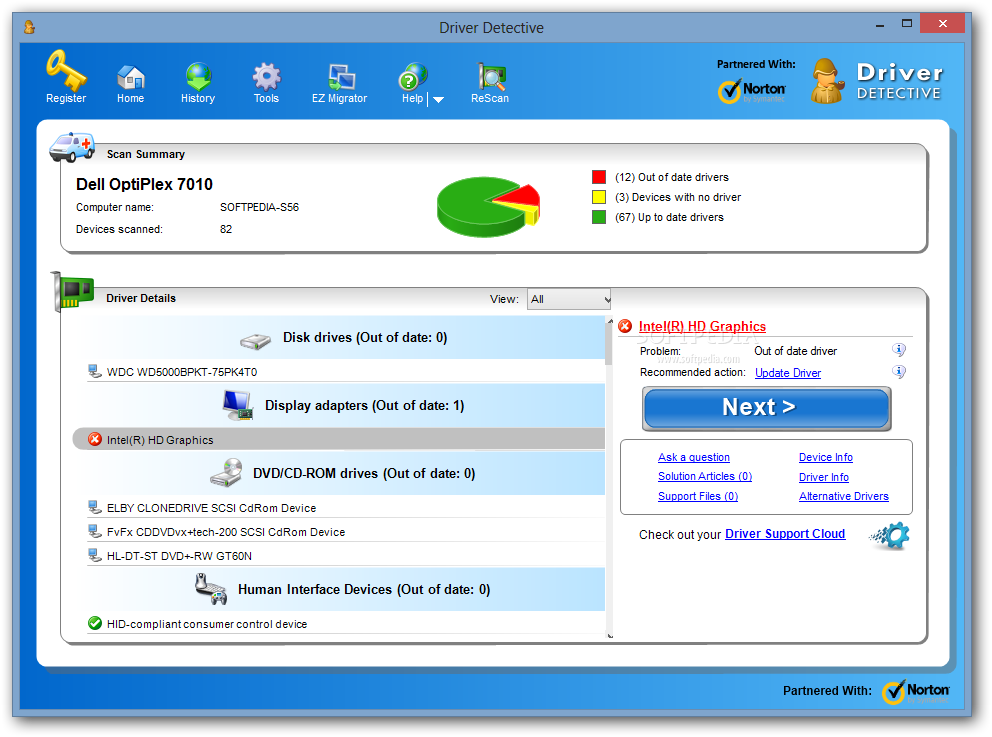Click Driver Detective detective logo
The image size is (992, 737).
827,81
